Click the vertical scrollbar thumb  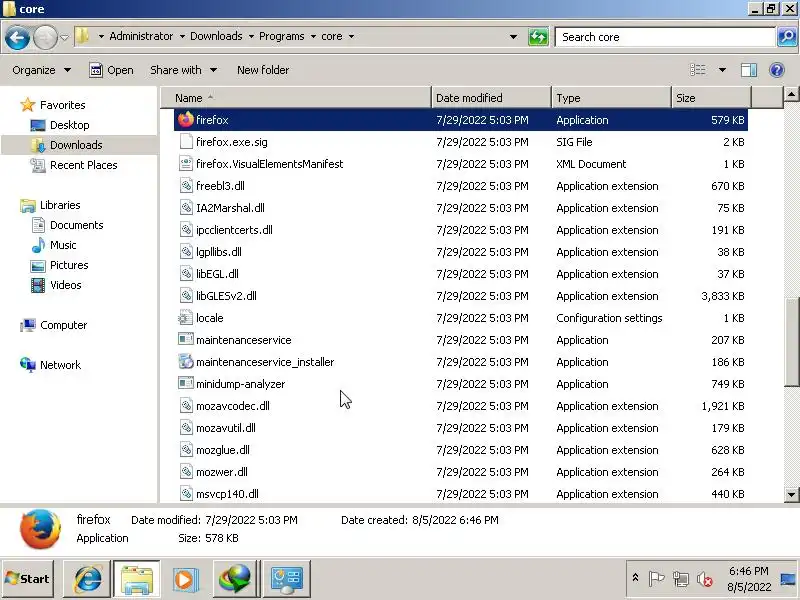coord(791,342)
